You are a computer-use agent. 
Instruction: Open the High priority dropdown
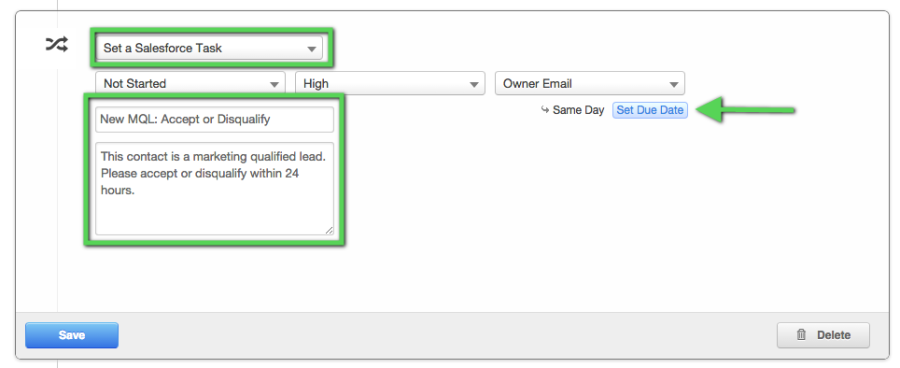[x=390, y=83]
